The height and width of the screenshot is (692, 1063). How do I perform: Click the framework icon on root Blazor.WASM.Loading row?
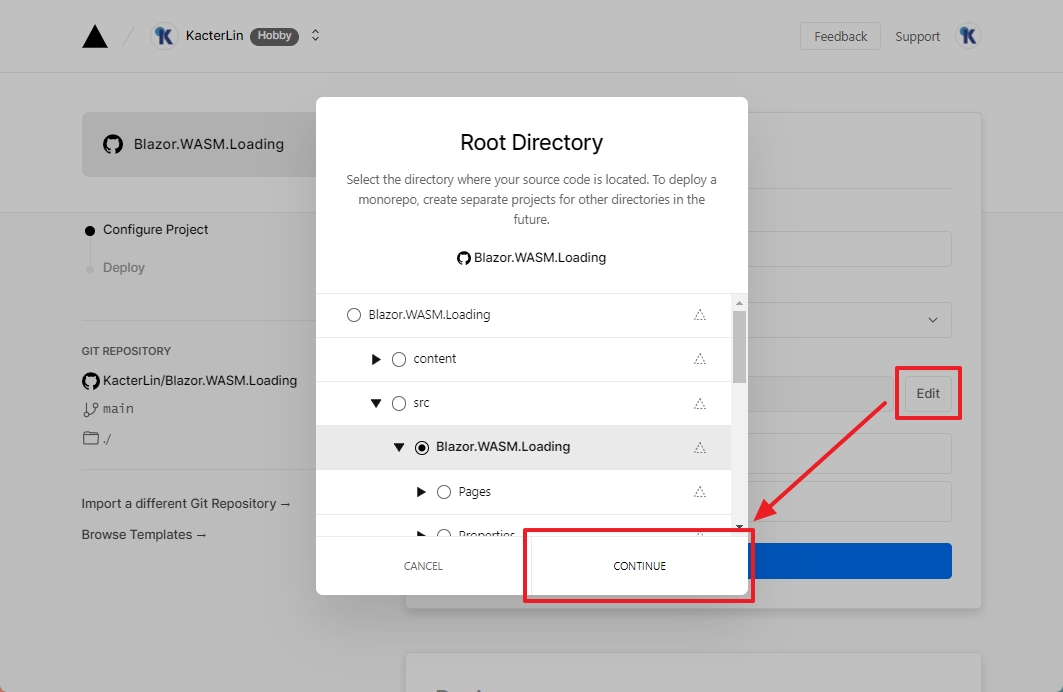coord(700,315)
